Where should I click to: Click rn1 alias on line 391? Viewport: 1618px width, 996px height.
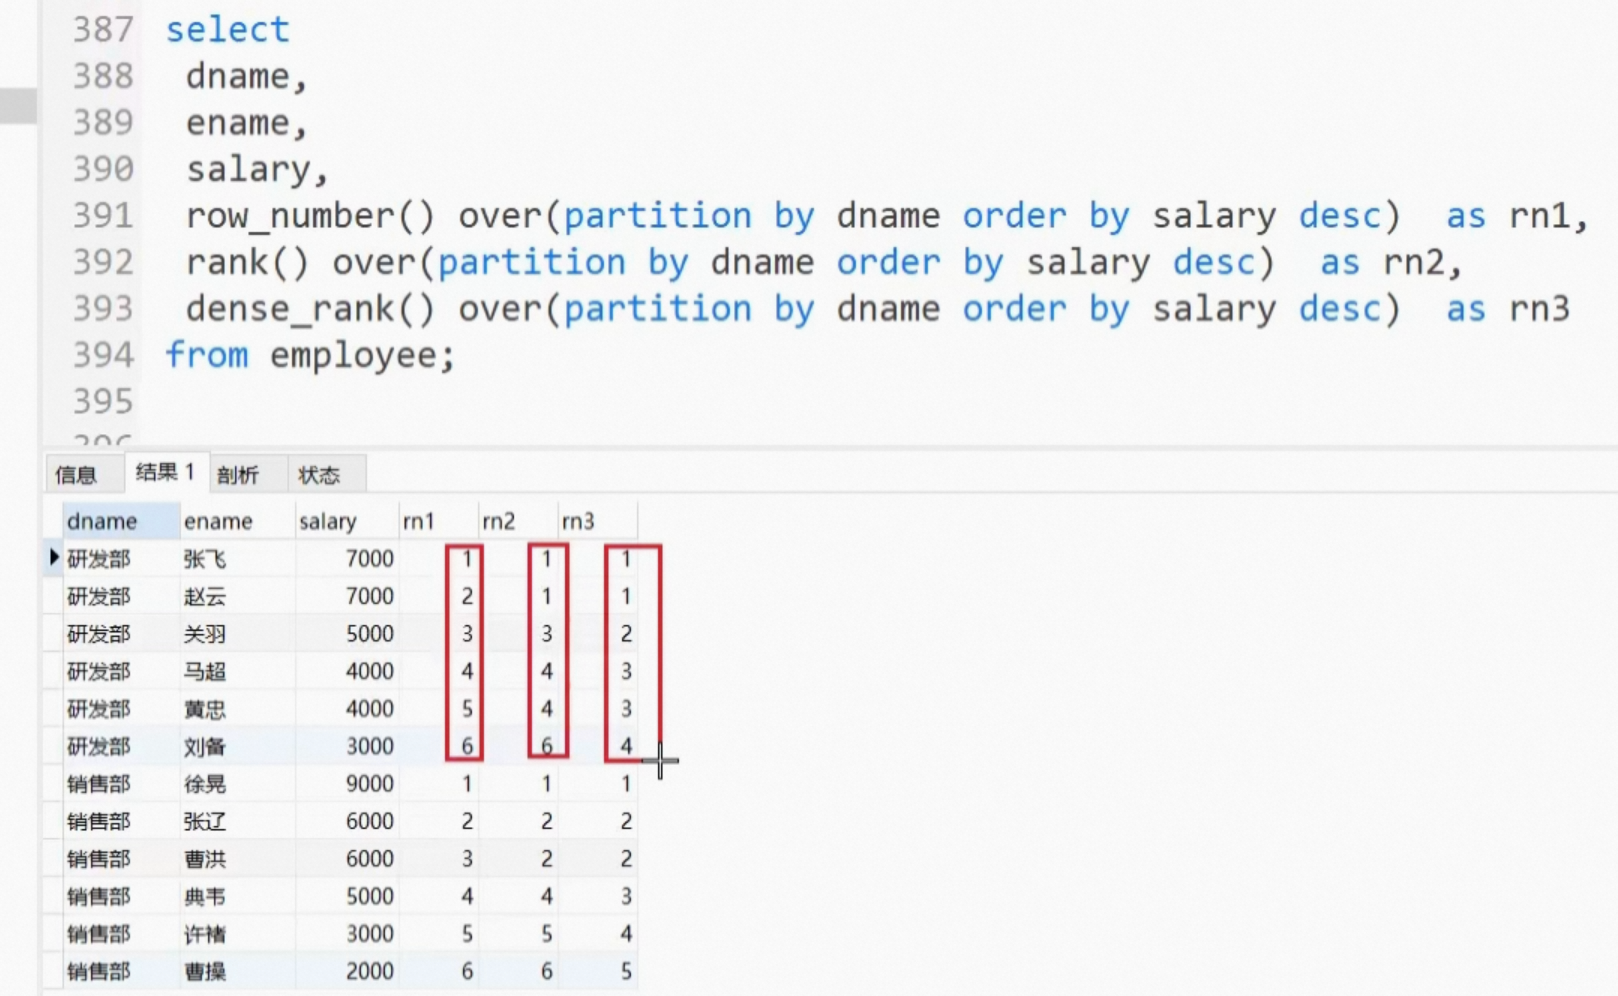tap(1539, 216)
